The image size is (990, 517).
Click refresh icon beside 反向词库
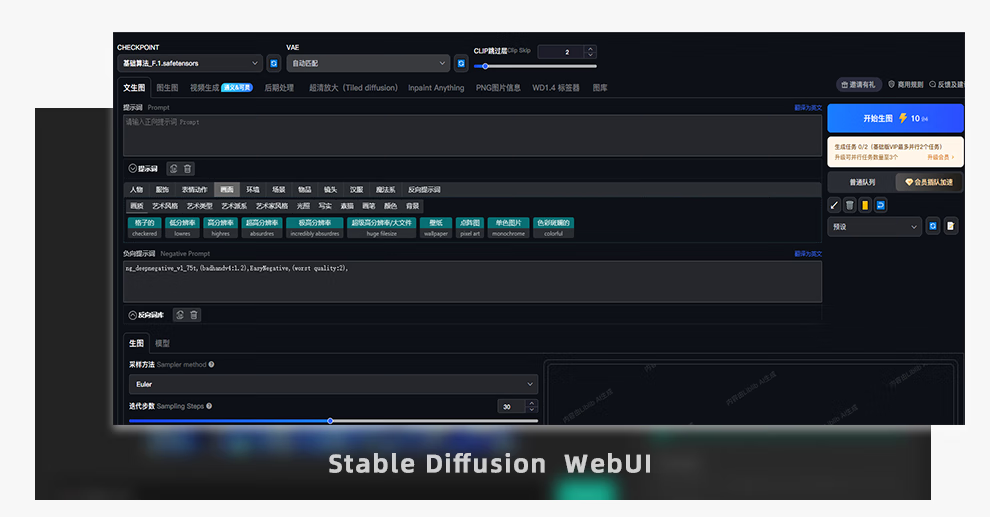pyautogui.click(x=180, y=314)
